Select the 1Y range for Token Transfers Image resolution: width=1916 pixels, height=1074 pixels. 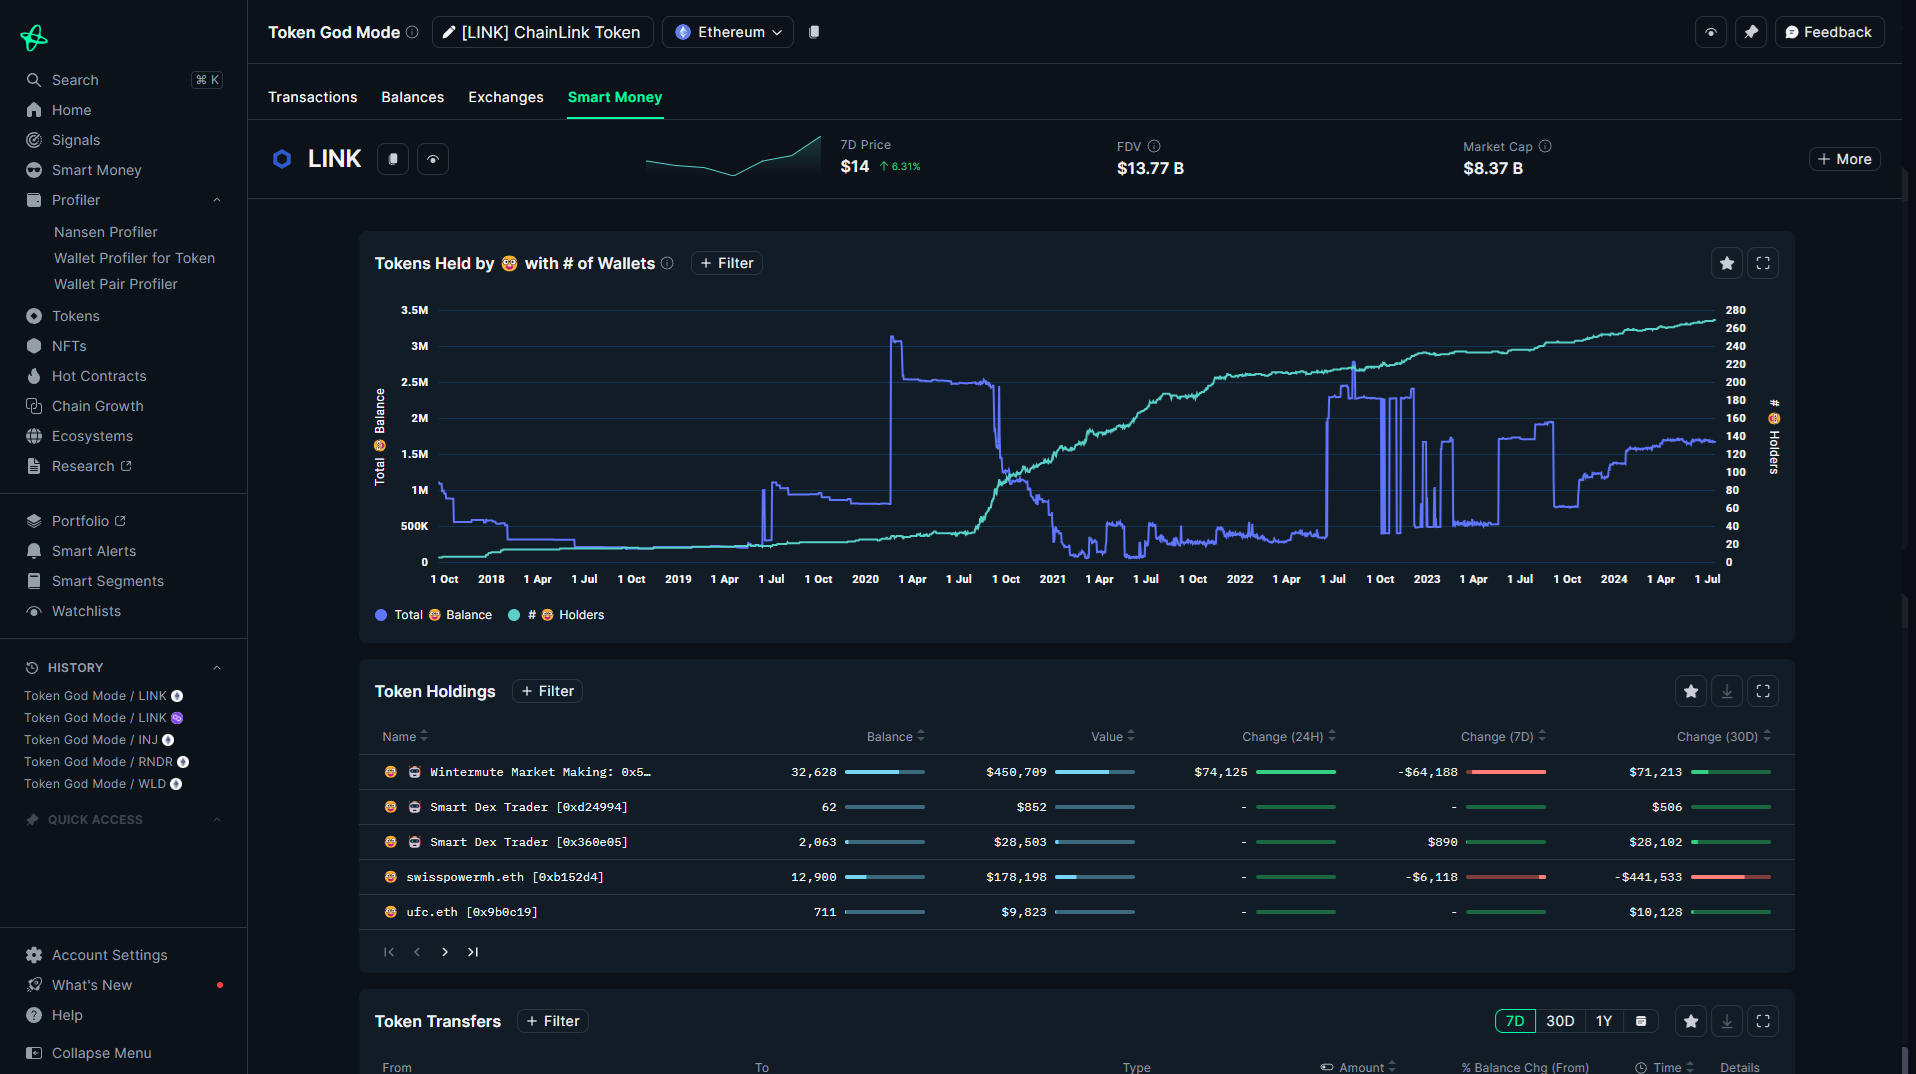point(1604,1021)
